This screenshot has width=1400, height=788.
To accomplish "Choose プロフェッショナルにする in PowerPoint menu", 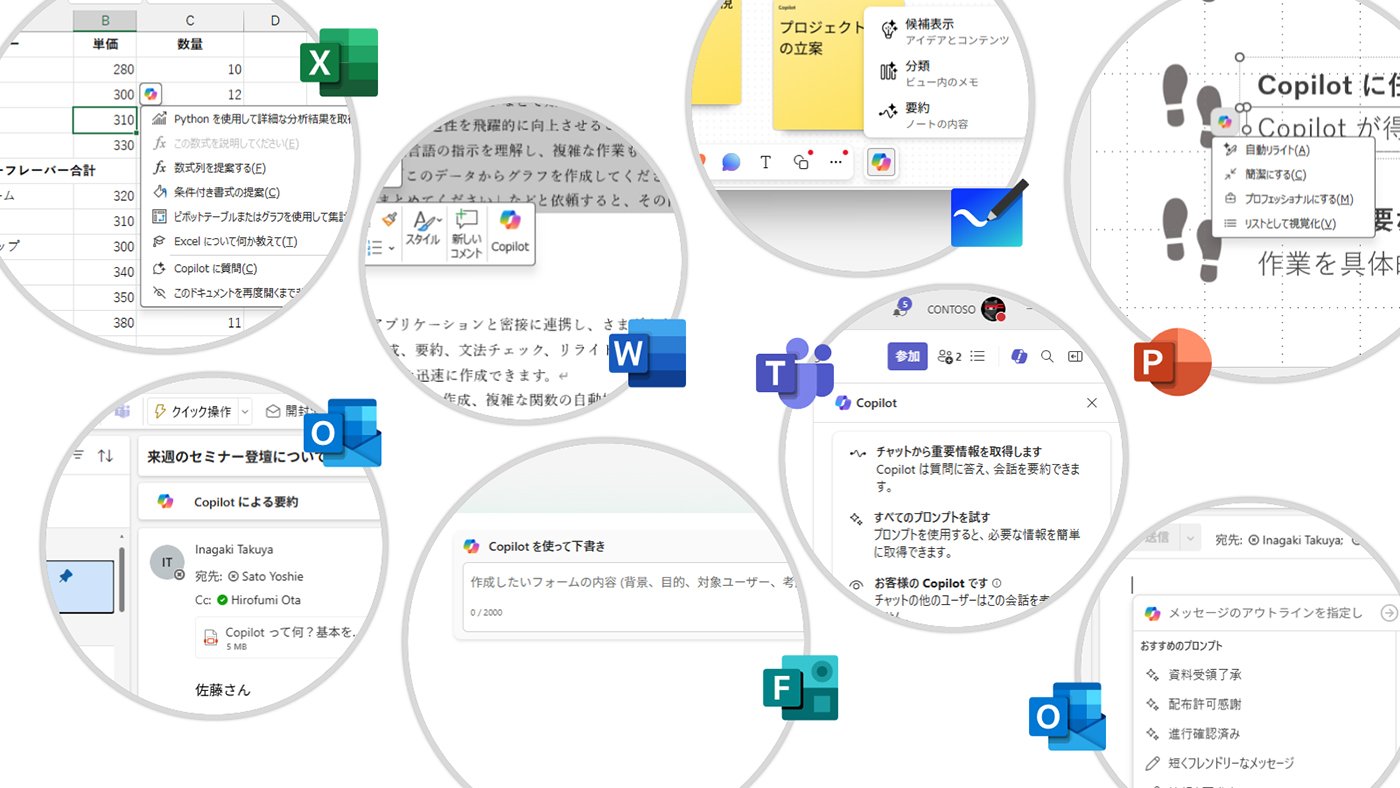I will click(x=1294, y=199).
